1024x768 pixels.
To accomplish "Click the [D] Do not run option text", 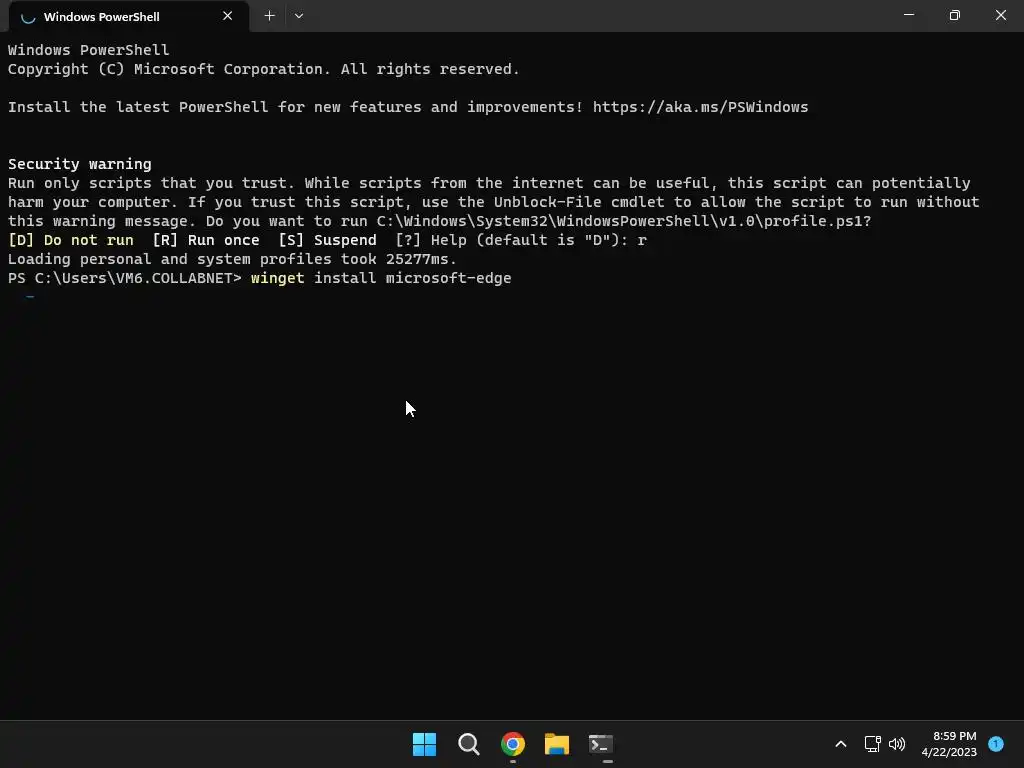I will pos(71,240).
